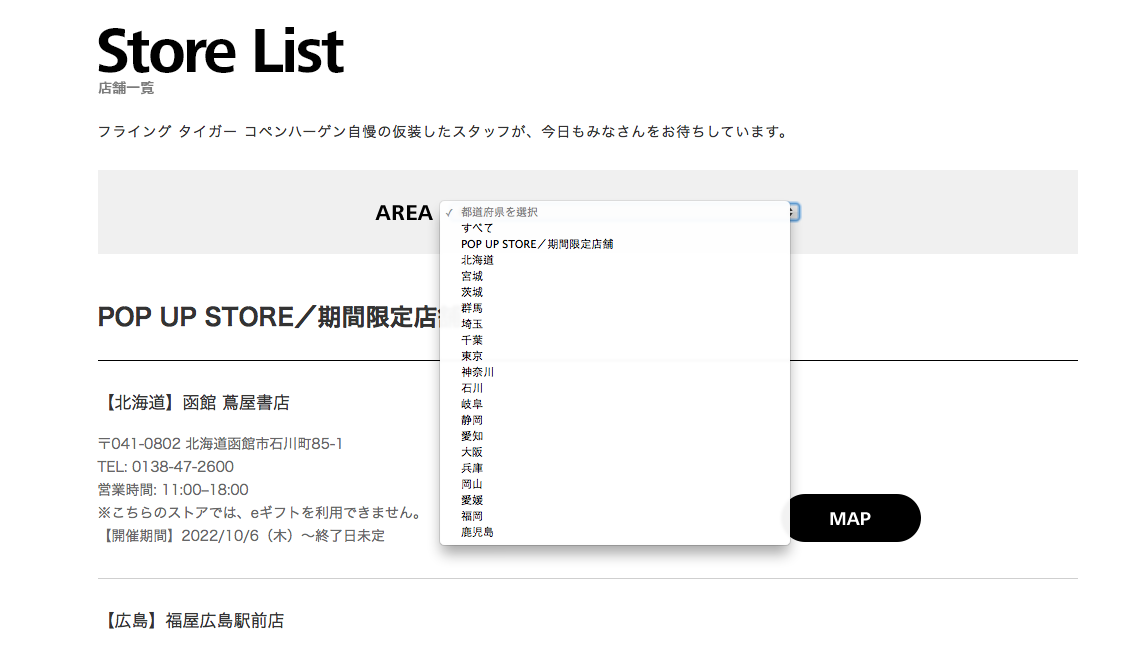Select 兵庫 from the area options
This screenshot has width=1125, height=647.
614,468
